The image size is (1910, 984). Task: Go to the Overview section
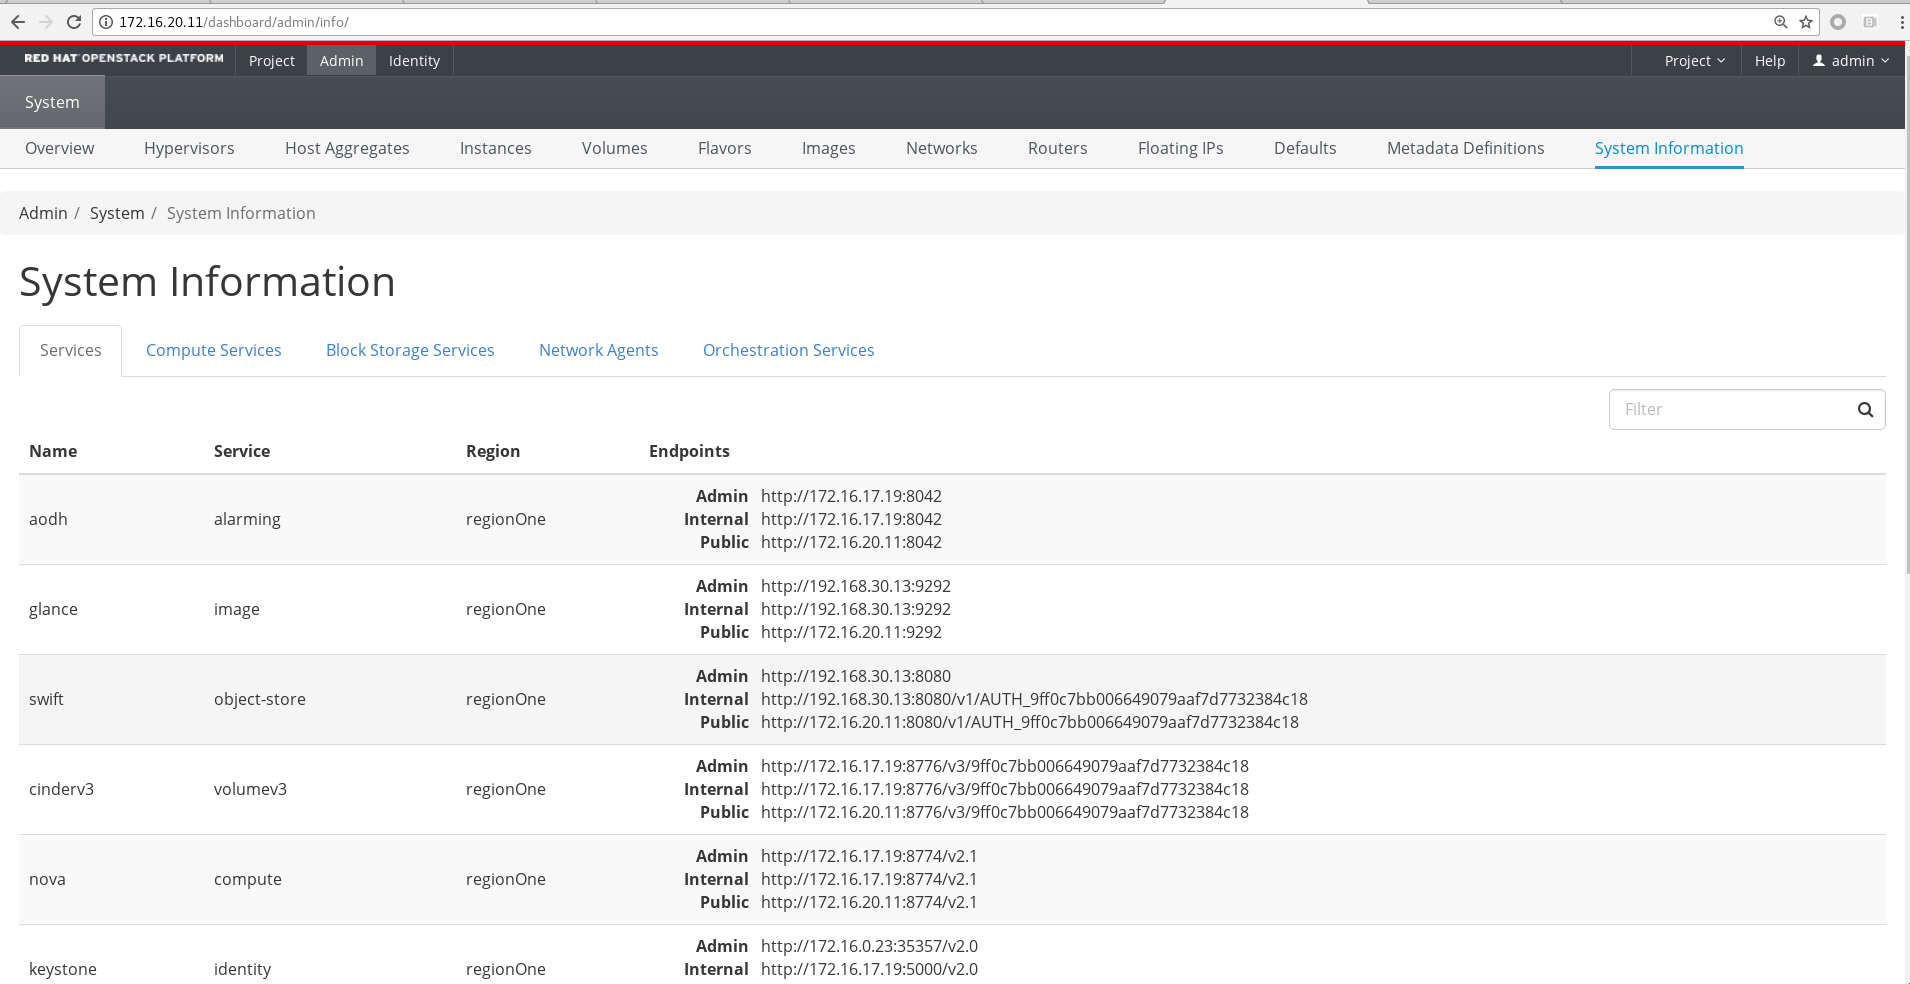click(x=60, y=148)
